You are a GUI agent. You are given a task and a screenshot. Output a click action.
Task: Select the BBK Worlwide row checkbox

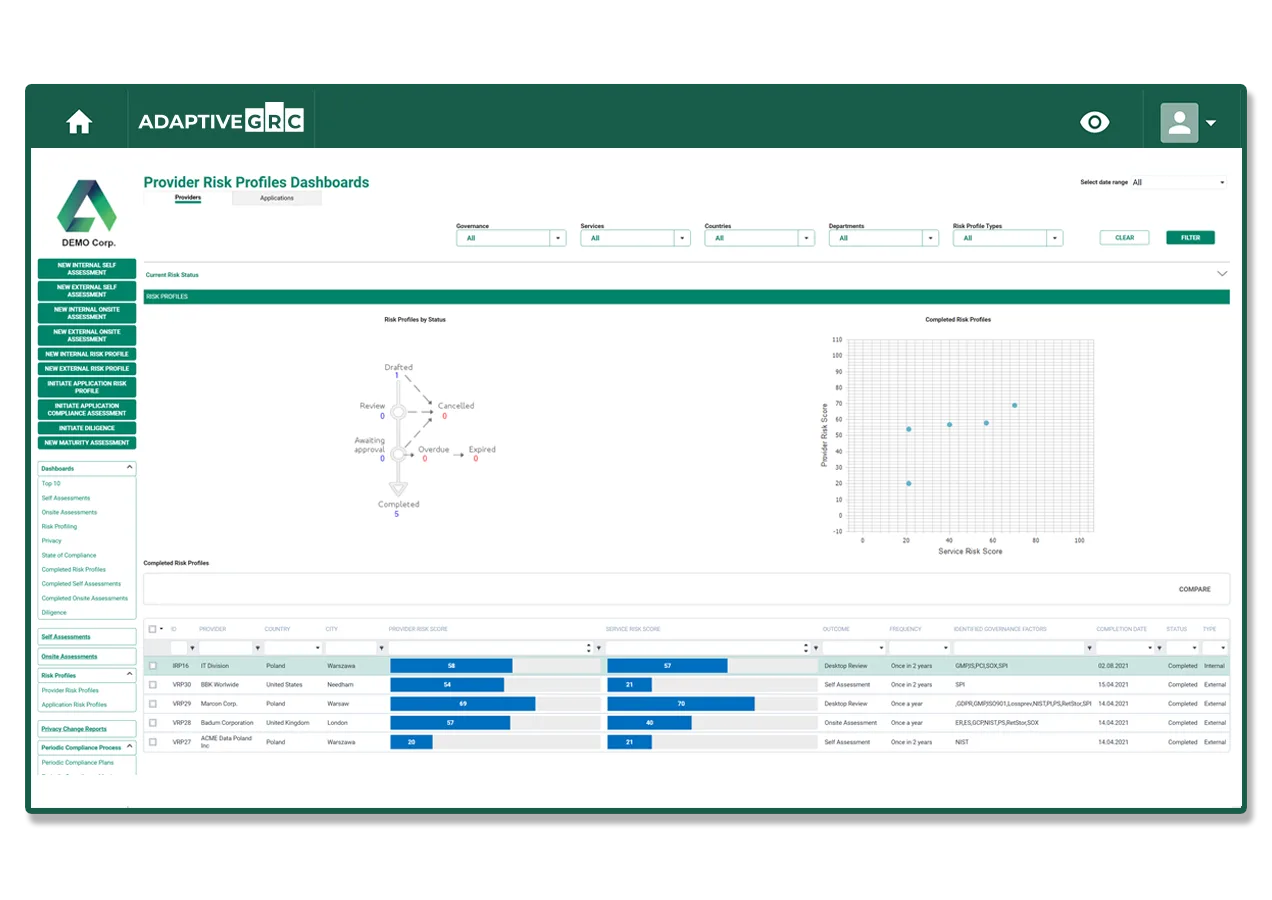152,685
